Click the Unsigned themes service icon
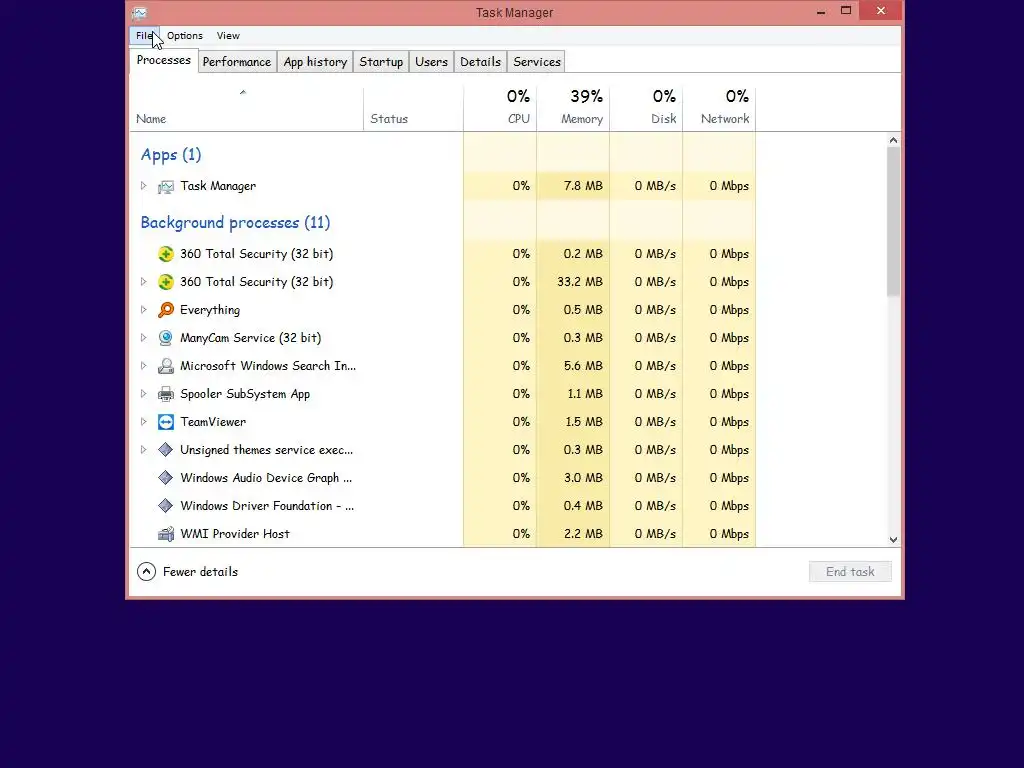 [x=166, y=450]
